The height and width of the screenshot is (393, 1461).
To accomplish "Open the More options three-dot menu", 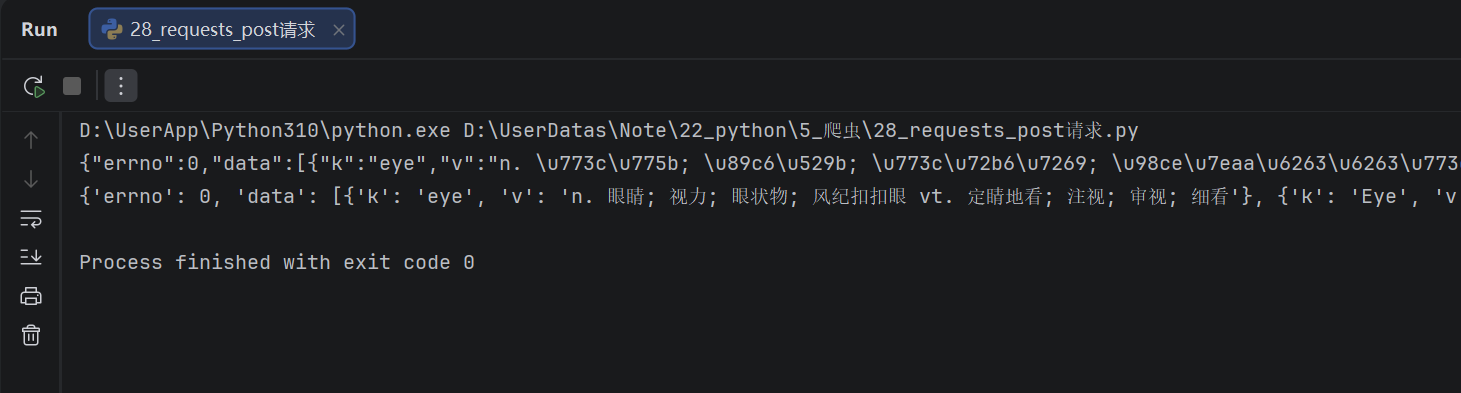I will [x=121, y=87].
